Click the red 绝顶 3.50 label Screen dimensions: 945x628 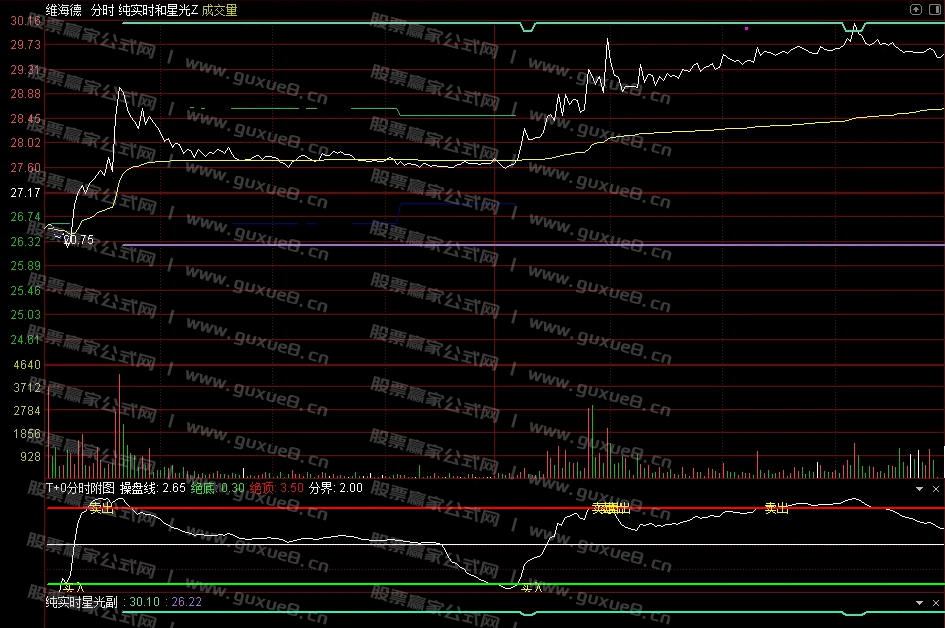tap(277, 488)
